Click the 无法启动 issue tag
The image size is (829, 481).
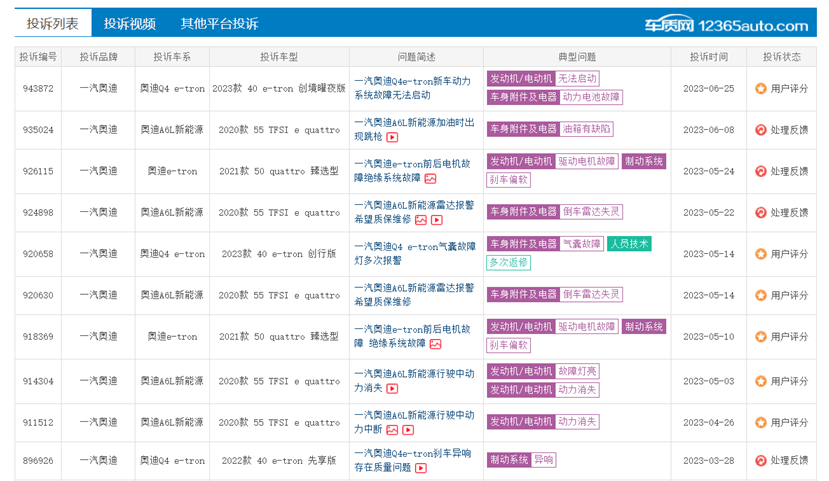pos(577,79)
